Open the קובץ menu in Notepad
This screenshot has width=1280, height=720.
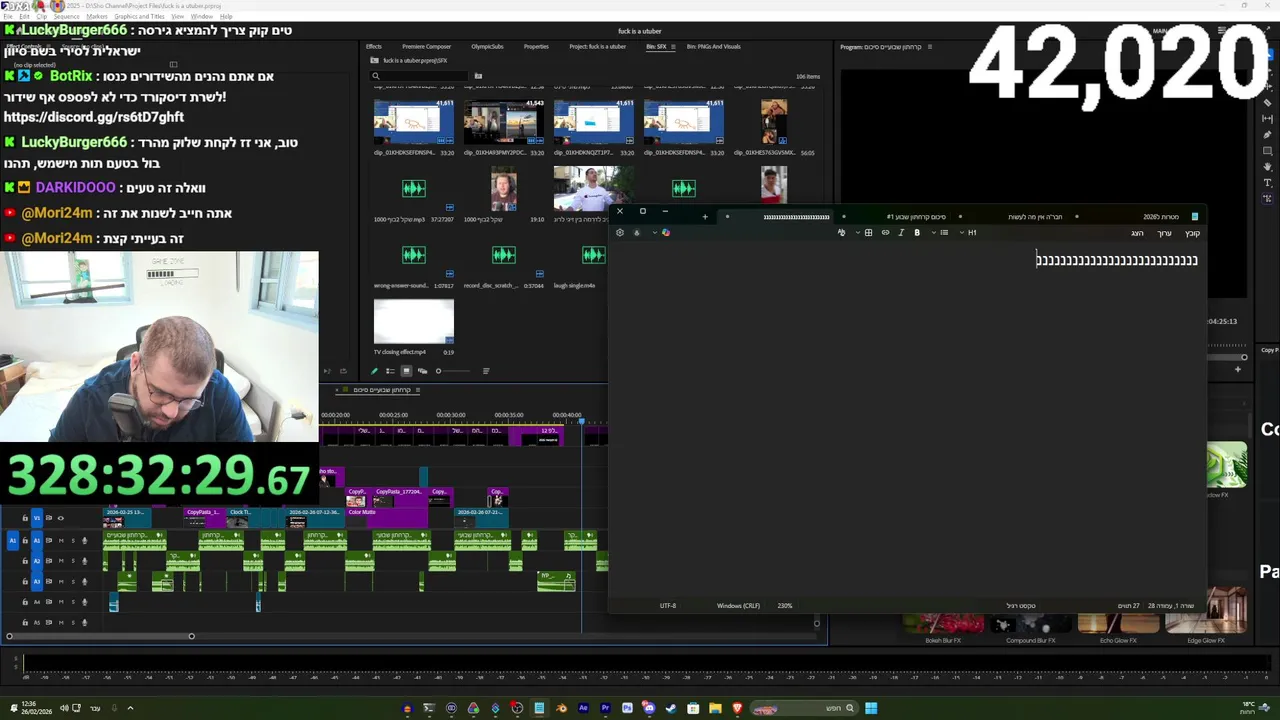point(1192,233)
